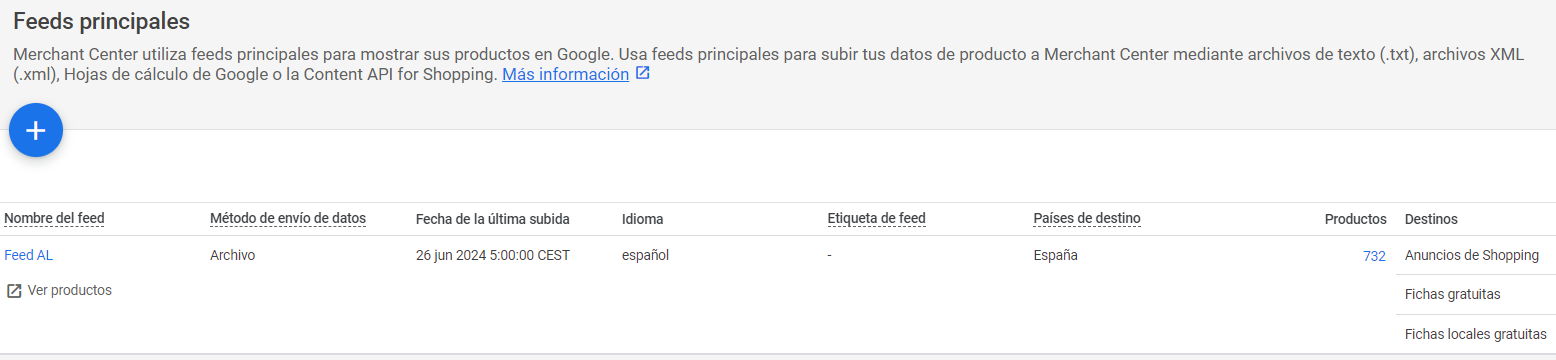Click the Método de envío de datos header
The height and width of the screenshot is (360, 1556).
tap(288, 218)
